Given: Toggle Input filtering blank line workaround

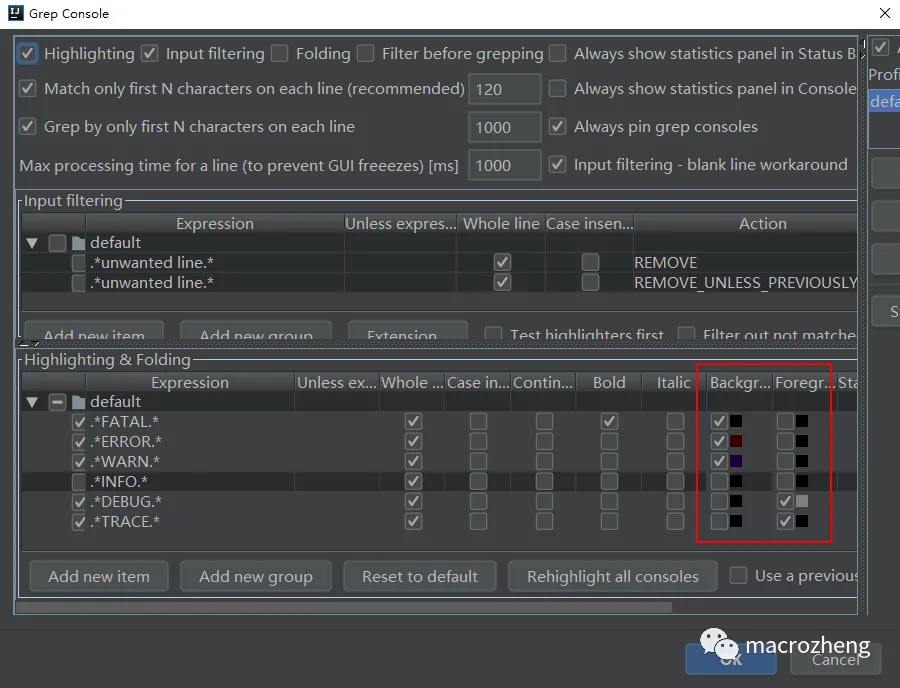Looking at the screenshot, I should point(557,165).
